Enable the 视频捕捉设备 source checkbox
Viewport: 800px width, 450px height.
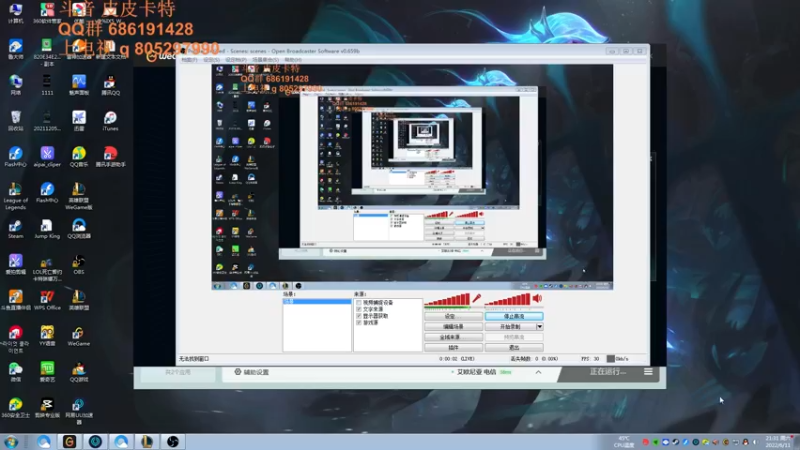(359, 303)
